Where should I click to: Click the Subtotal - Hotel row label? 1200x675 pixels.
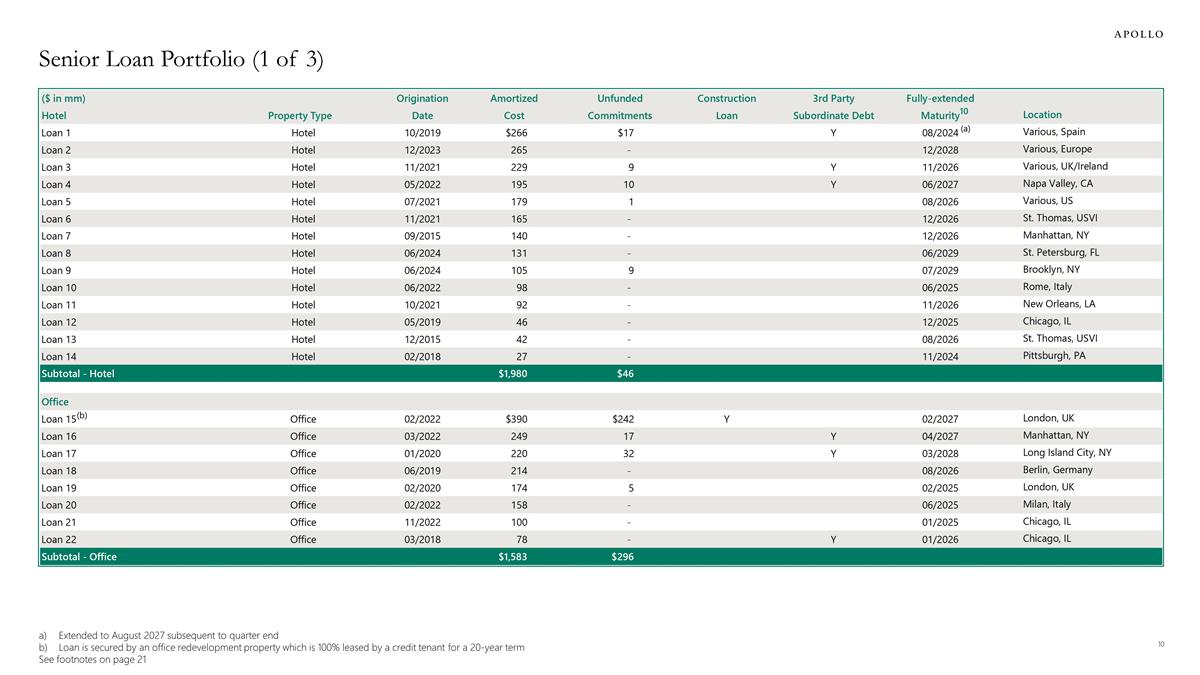click(78, 374)
